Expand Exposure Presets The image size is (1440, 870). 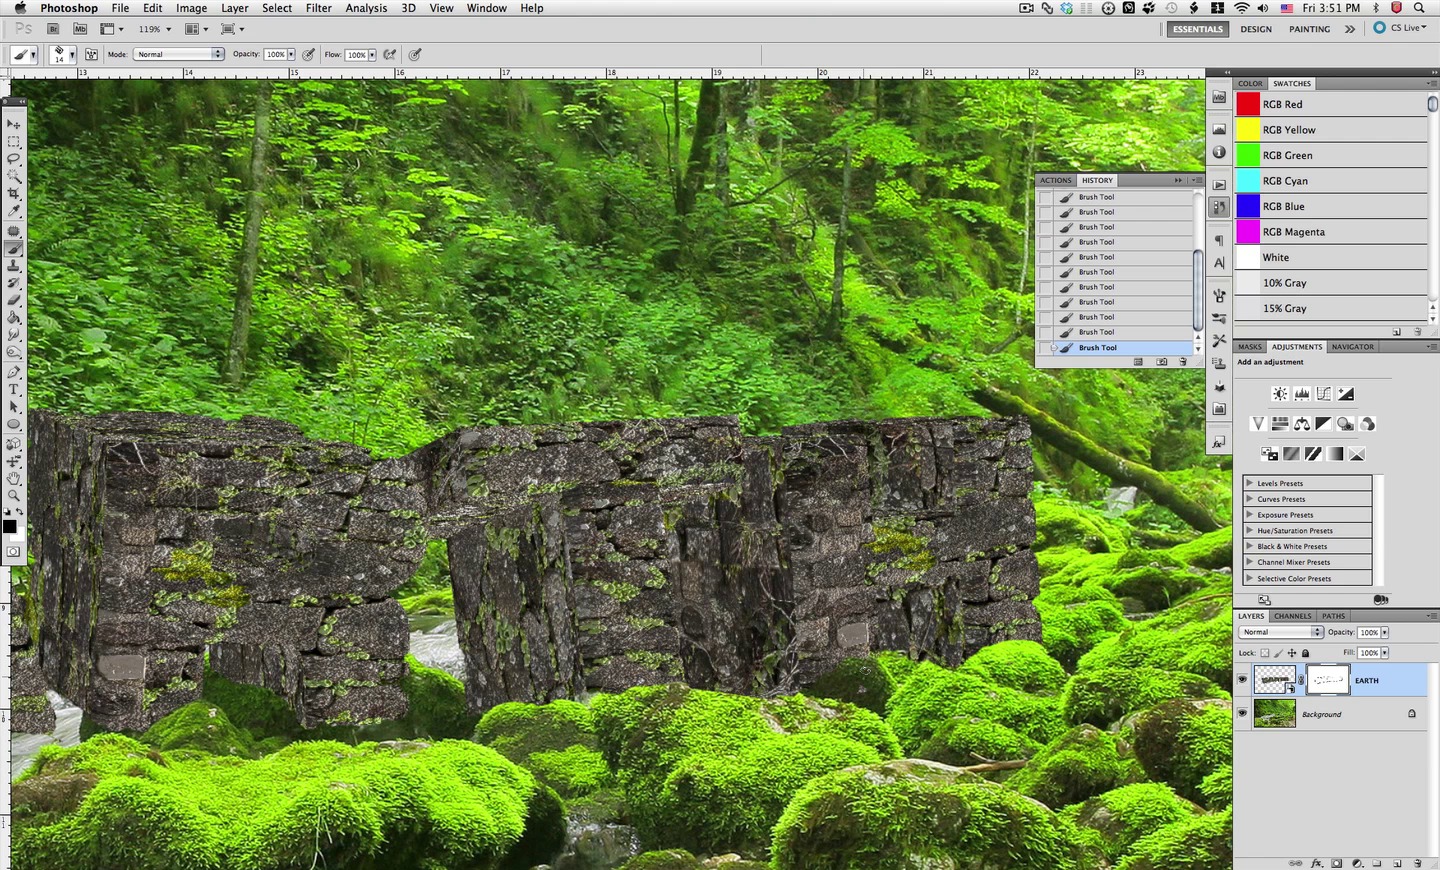coord(1249,515)
